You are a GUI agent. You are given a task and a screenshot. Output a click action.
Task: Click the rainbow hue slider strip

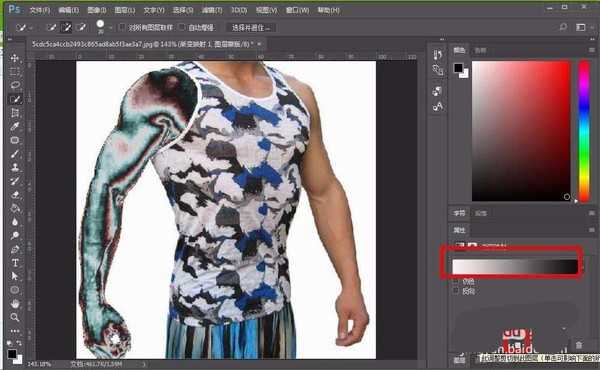tap(584, 131)
